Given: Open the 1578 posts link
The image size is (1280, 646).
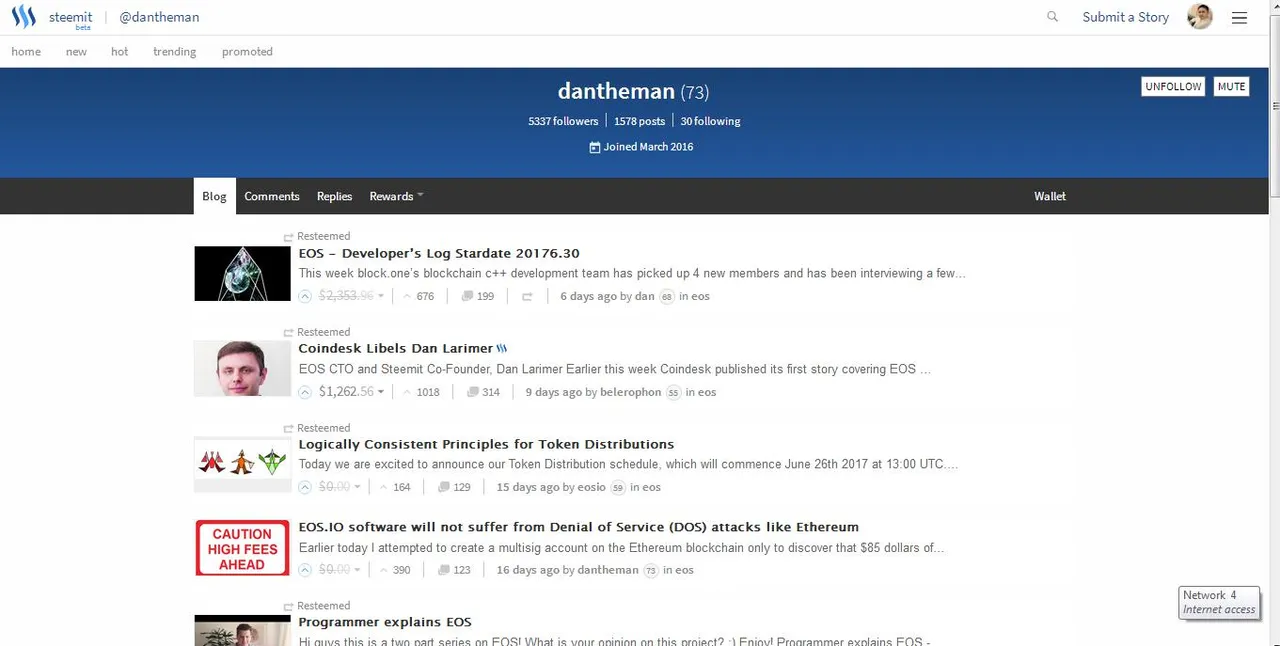Looking at the screenshot, I should point(639,121).
